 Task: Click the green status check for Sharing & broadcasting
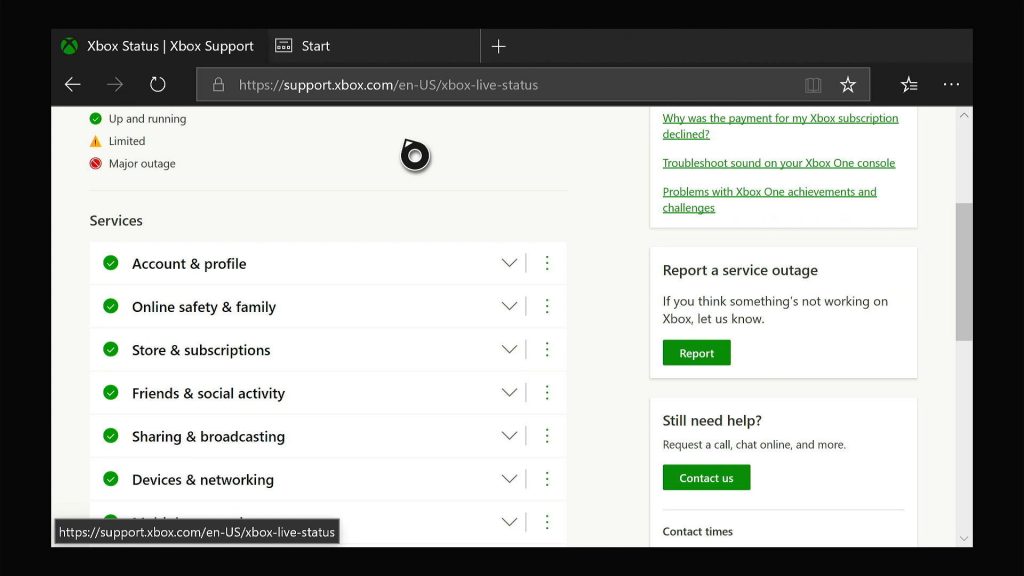[x=111, y=436]
